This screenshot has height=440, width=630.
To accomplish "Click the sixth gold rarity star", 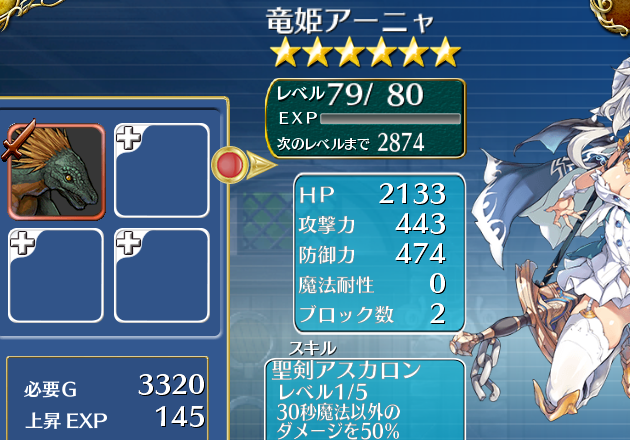I will [445, 51].
